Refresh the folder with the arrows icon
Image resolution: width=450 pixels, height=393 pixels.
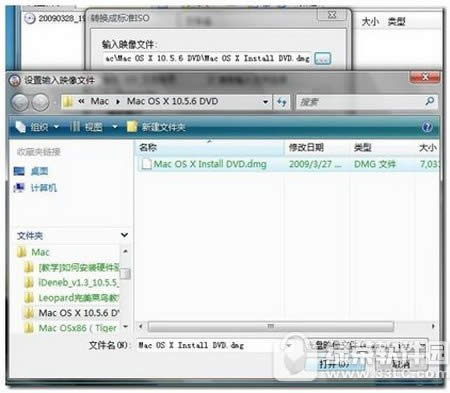282,102
